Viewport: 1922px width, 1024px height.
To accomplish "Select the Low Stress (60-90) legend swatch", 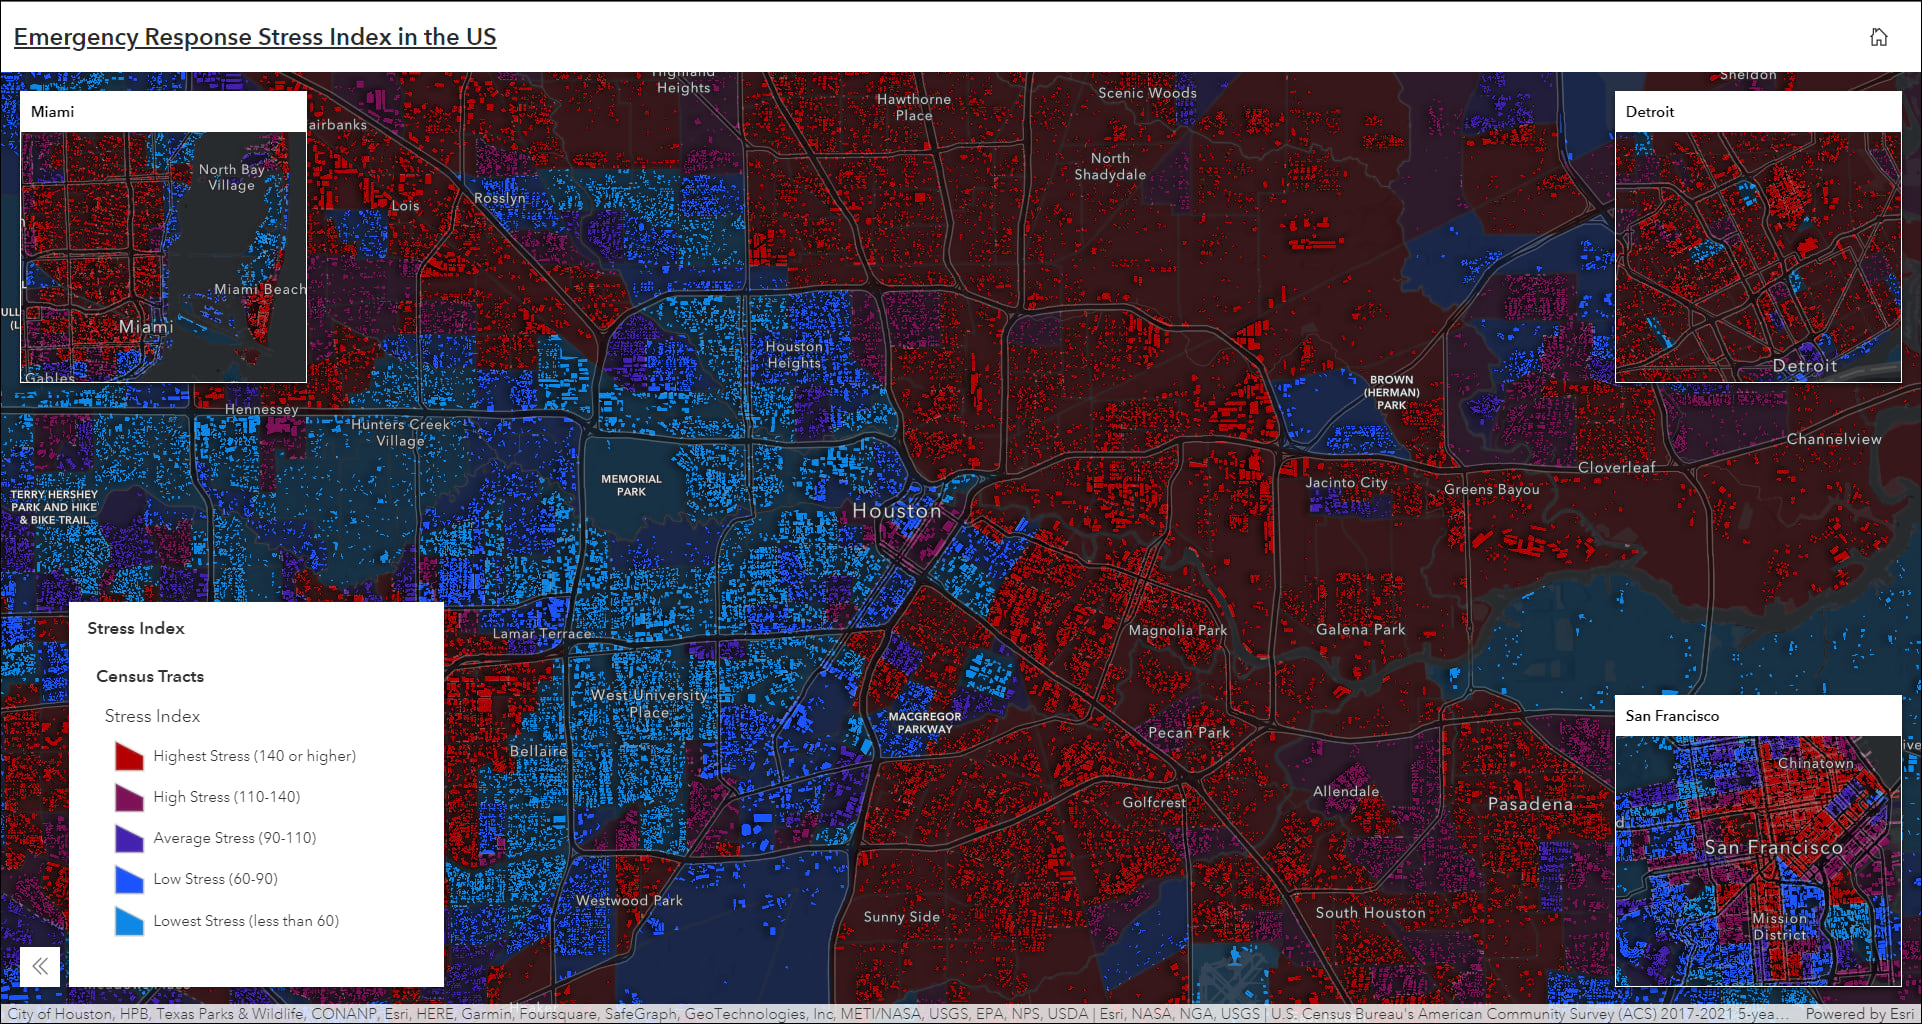I will pyautogui.click(x=128, y=880).
